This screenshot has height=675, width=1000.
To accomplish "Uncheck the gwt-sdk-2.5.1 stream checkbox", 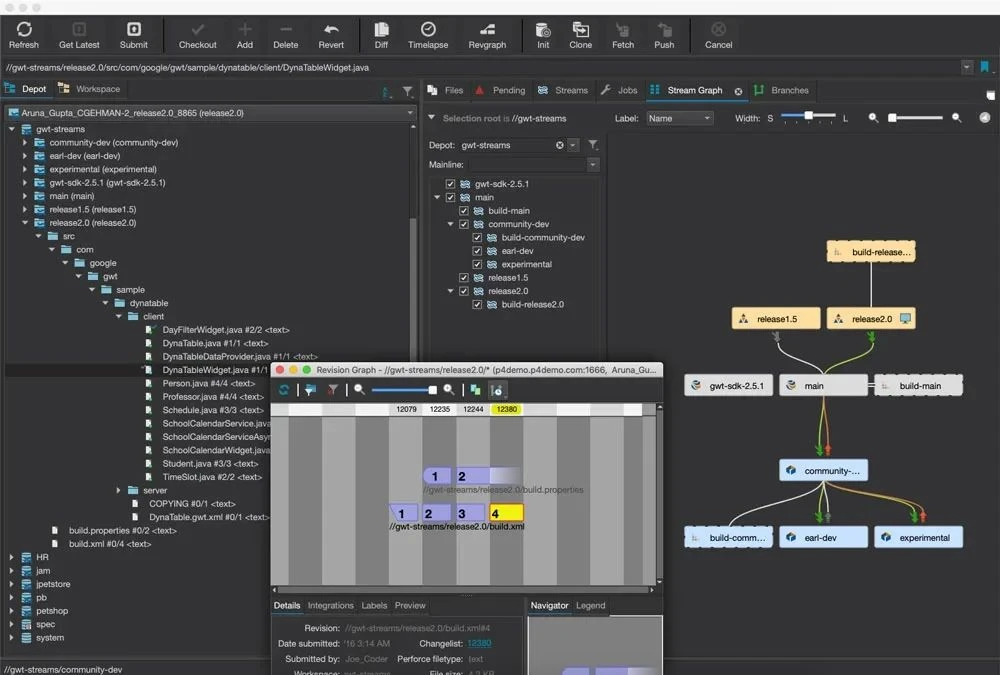I will tap(450, 184).
